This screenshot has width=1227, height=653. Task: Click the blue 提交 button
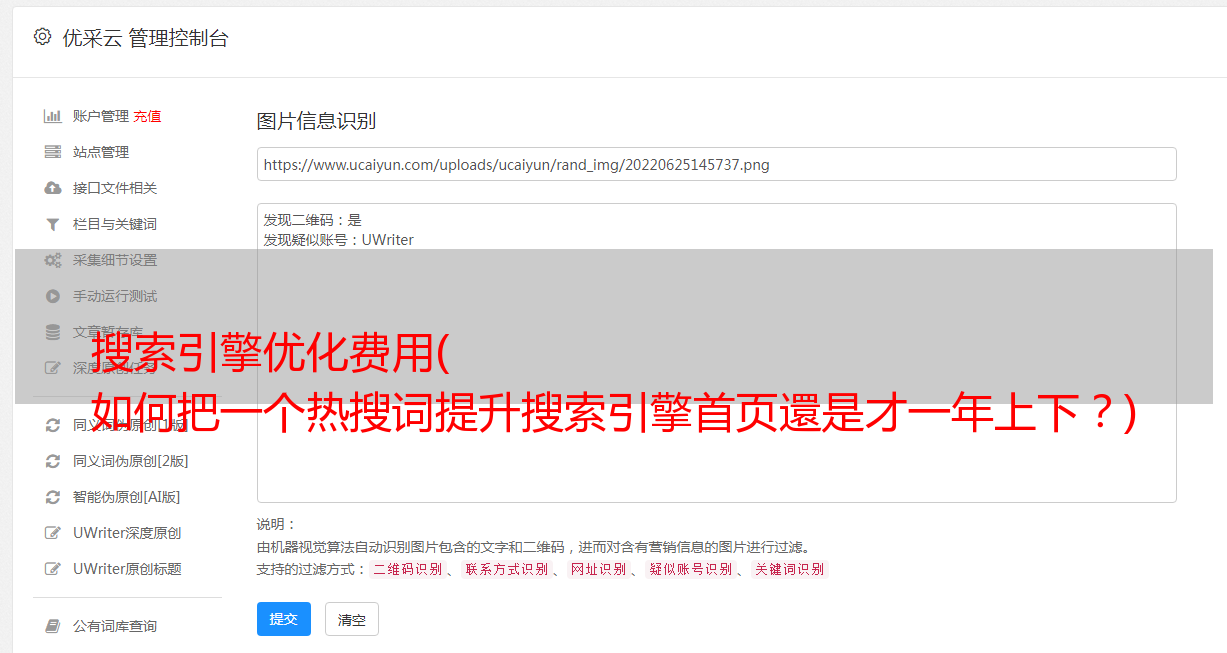pyautogui.click(x=284, y=619)
